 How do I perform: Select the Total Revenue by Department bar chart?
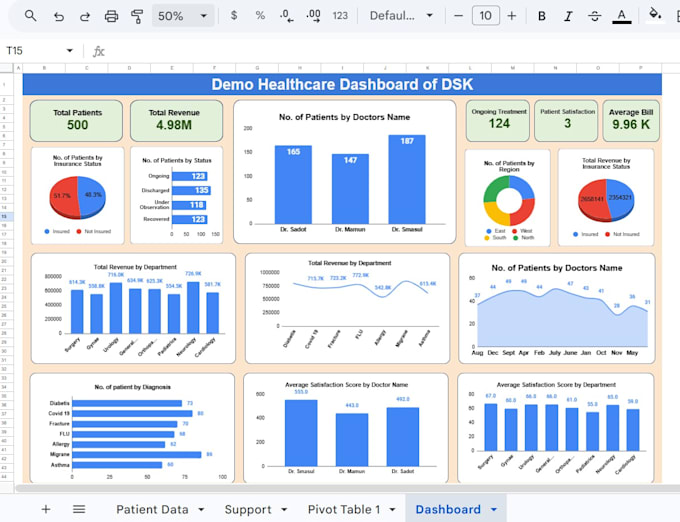click(x=133, y=309)
